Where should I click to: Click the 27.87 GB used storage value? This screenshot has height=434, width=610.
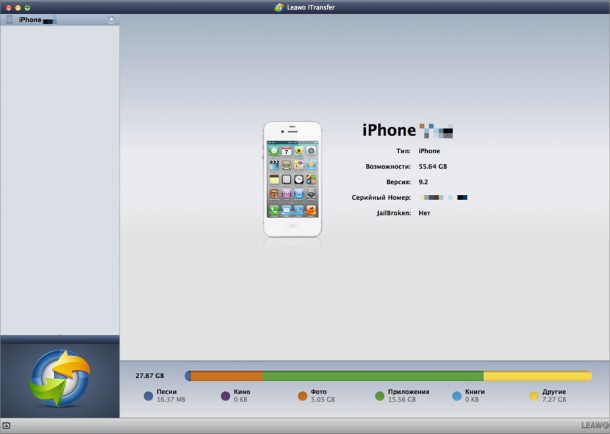point(150,376)
